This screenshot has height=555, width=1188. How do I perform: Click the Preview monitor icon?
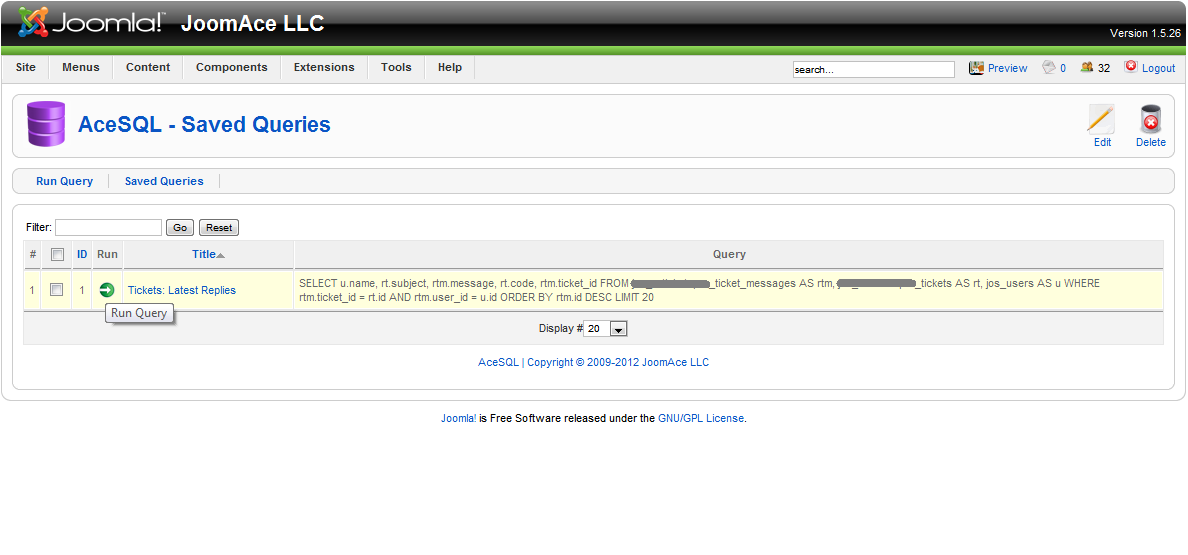[976, 67]
